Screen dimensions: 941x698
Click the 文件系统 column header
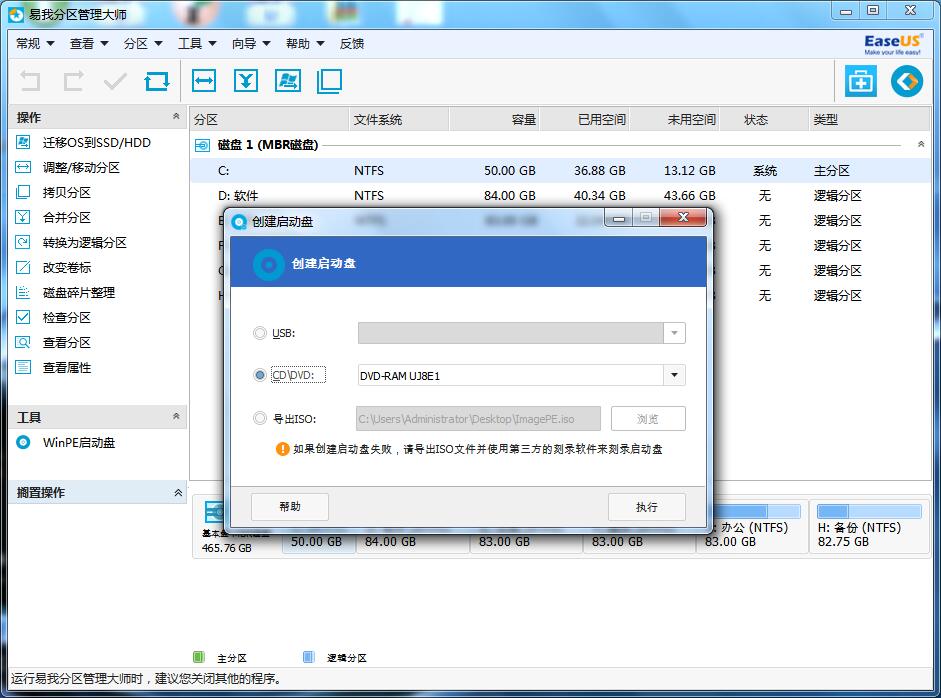coord(398,119)
